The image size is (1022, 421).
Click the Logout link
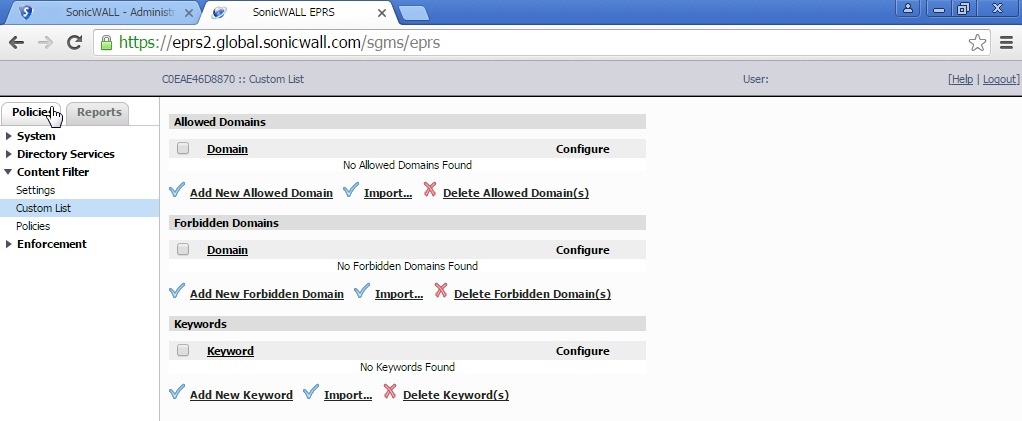click(1000, 79)
